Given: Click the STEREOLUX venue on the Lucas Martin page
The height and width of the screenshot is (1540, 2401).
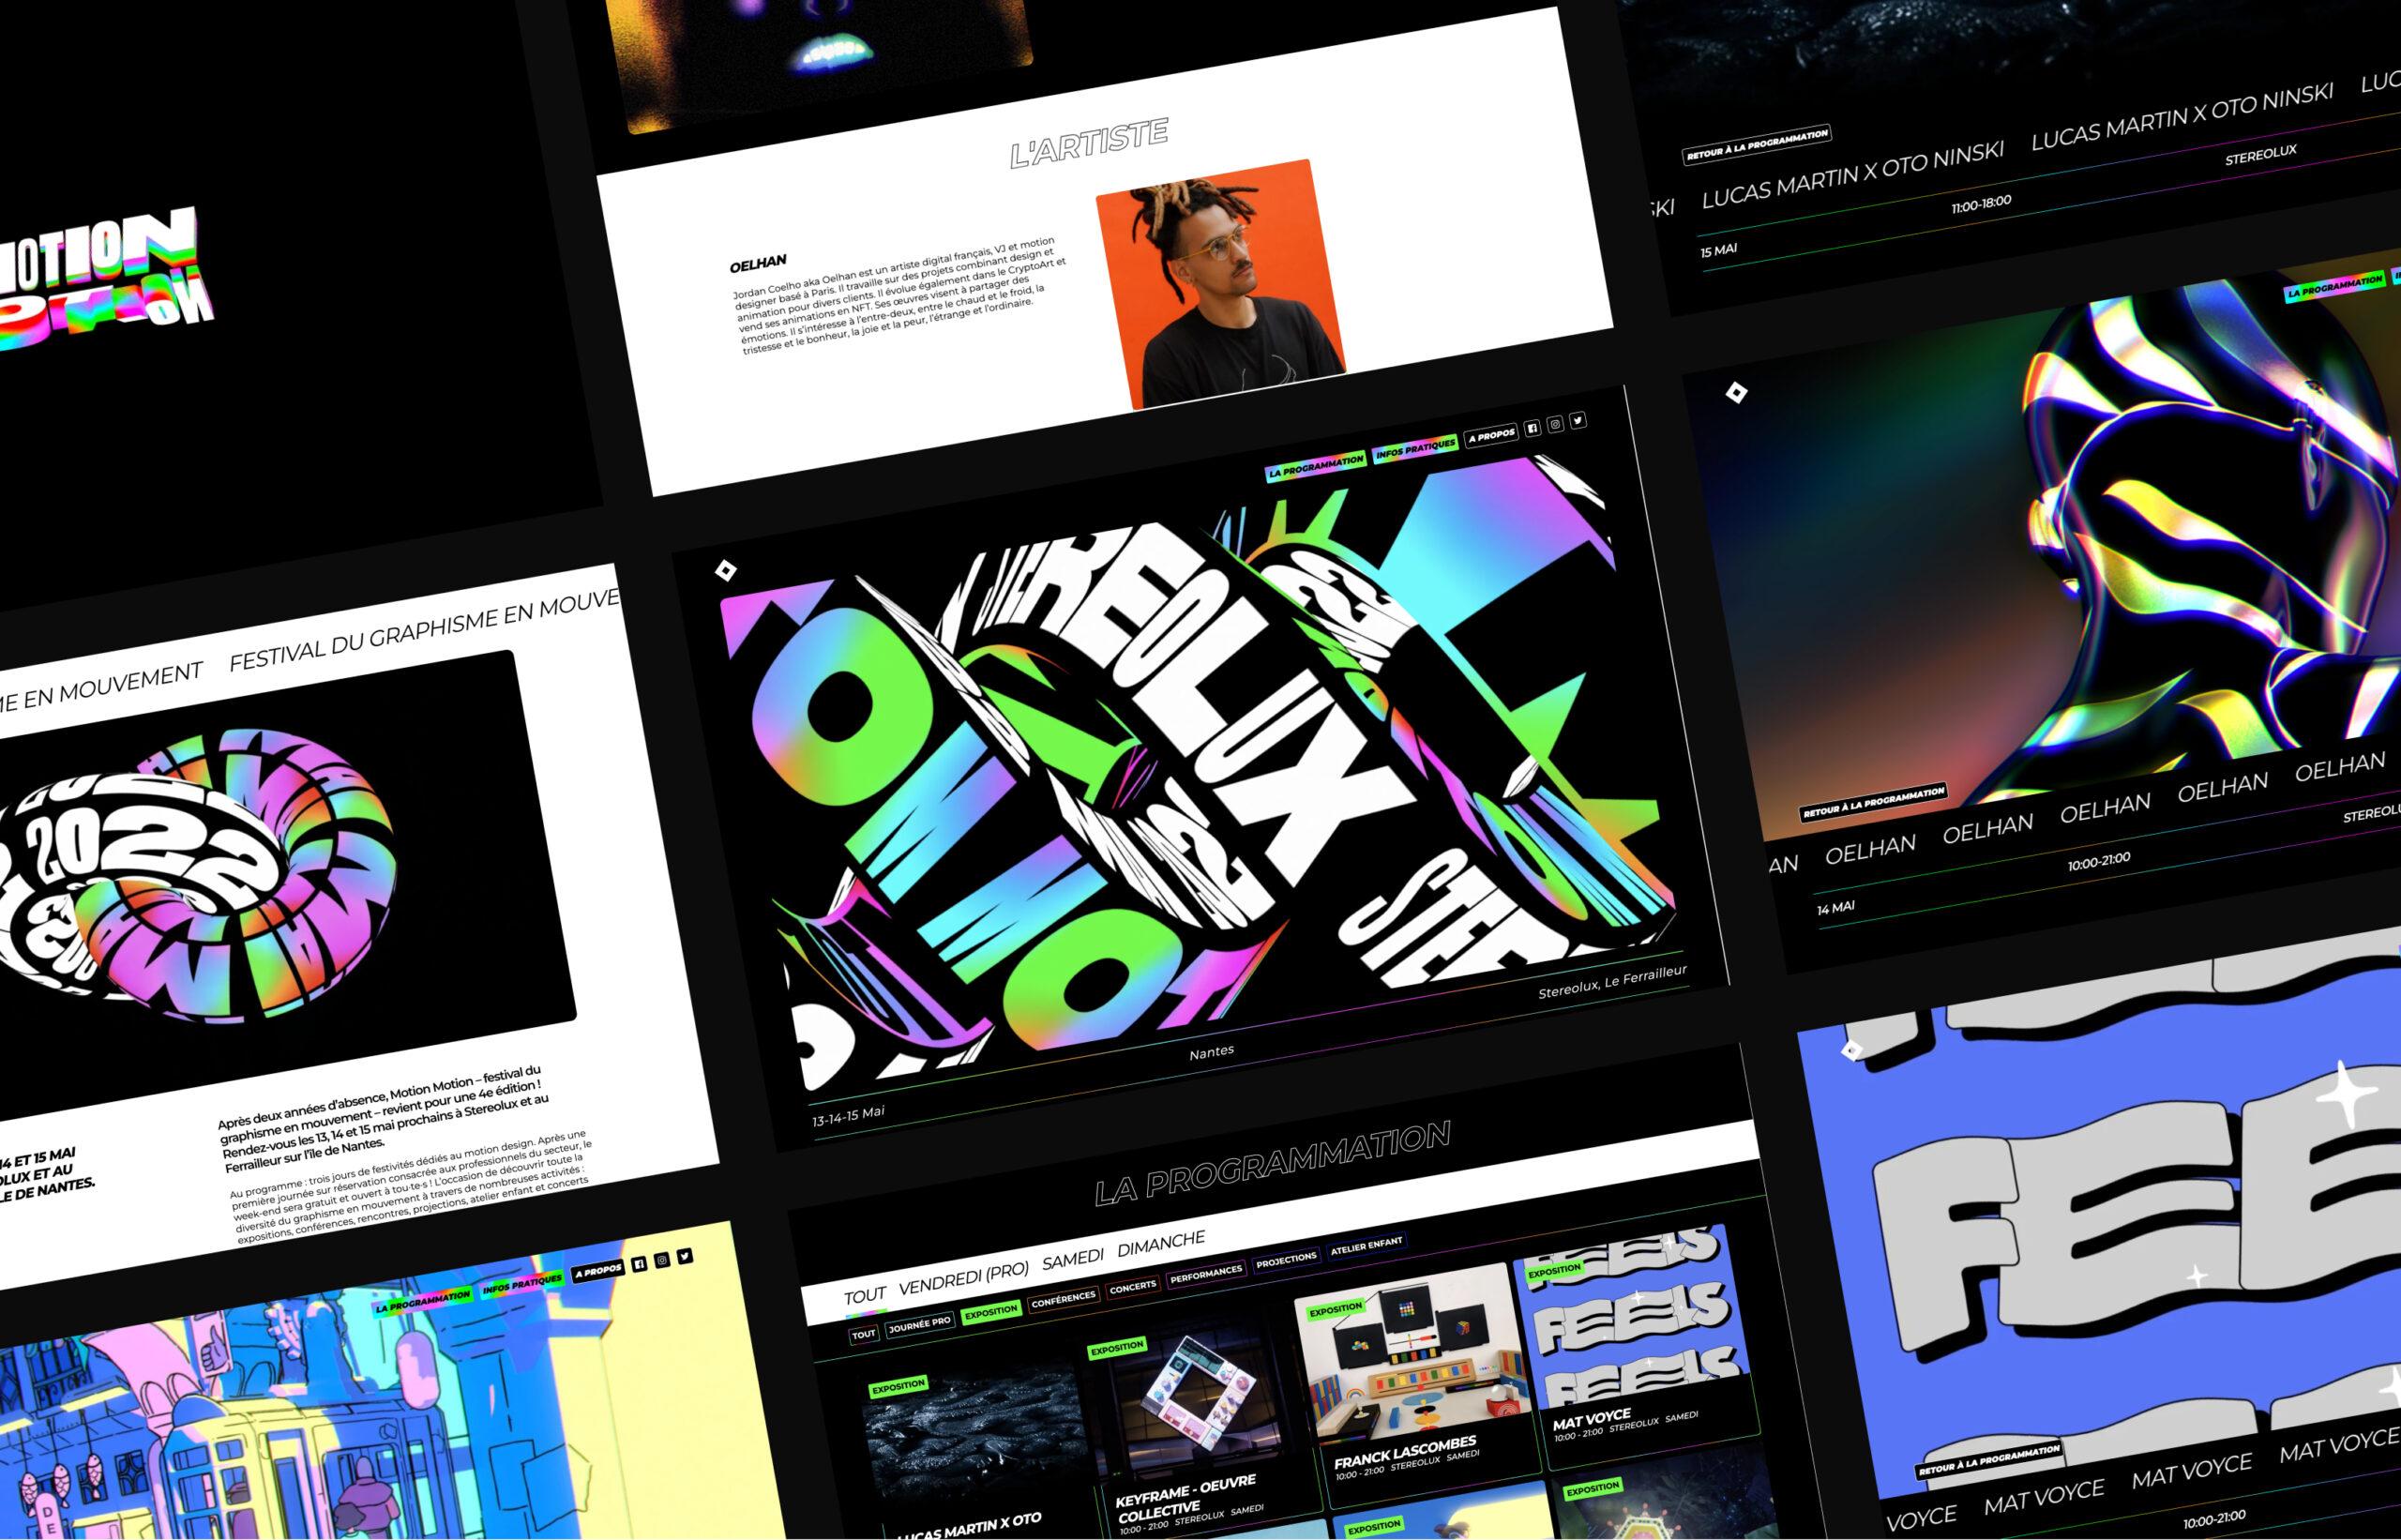Looking at the screenshot, I should (2260, 155).
